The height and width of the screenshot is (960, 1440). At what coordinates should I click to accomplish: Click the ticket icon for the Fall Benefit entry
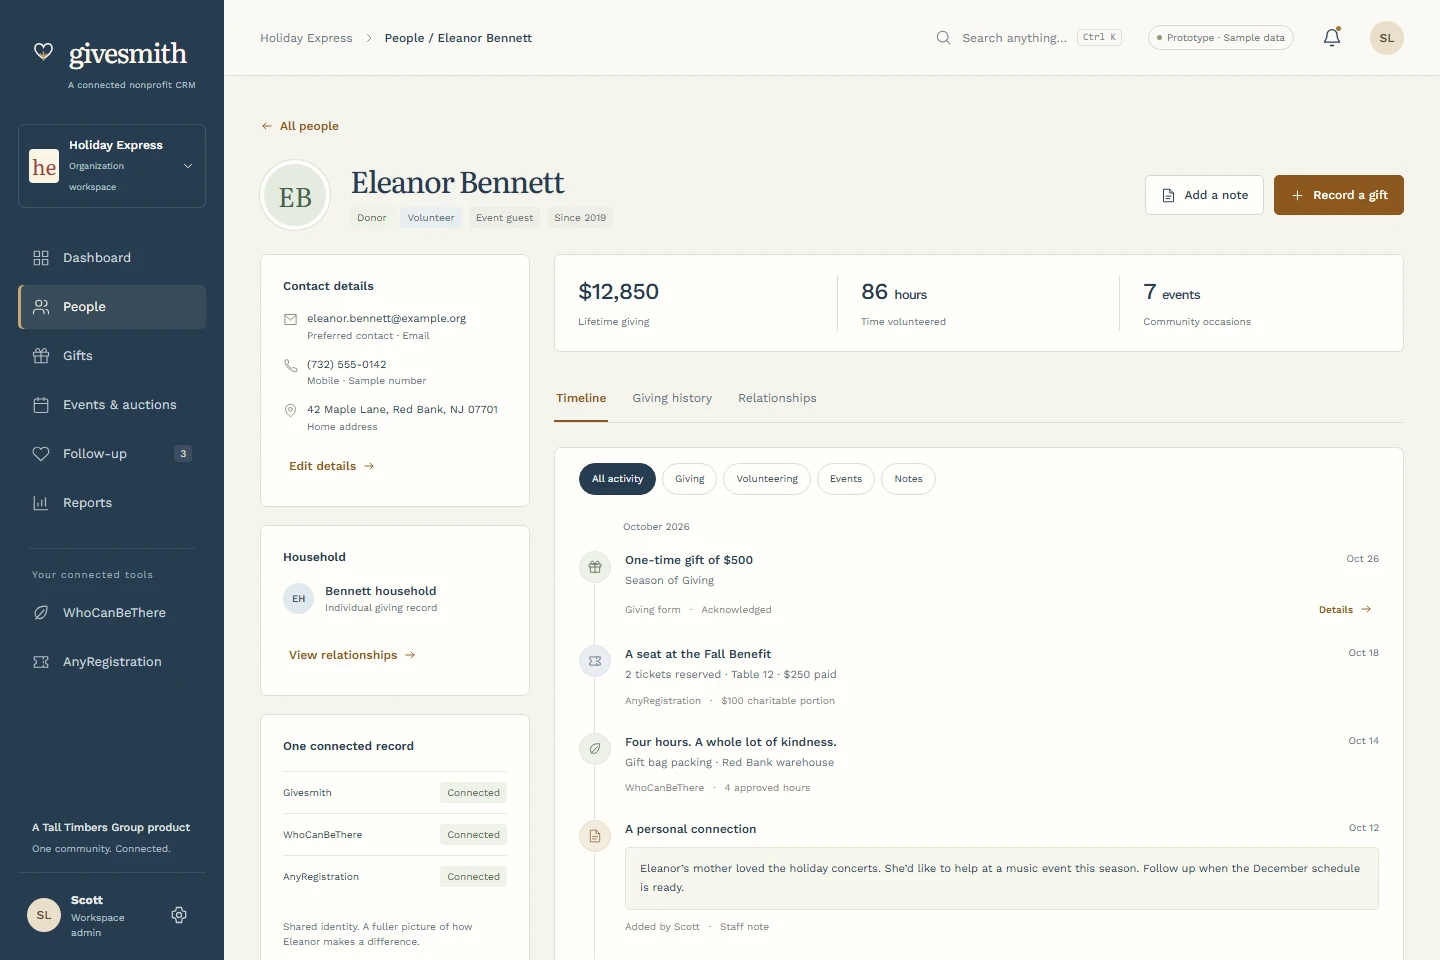pyautogui.click(x=595, y=661)
